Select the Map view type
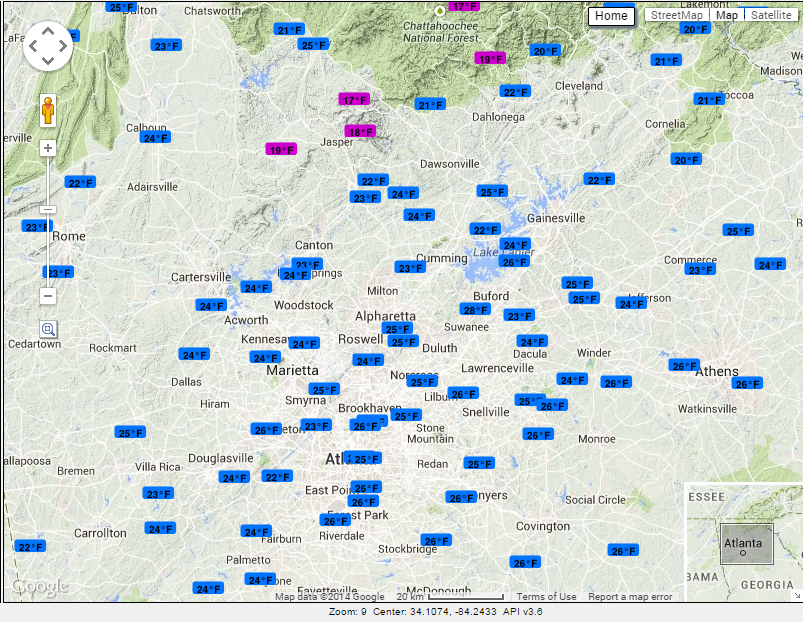Image resolution: width=803 pixels, height=622 pixels. coord(727,15)
